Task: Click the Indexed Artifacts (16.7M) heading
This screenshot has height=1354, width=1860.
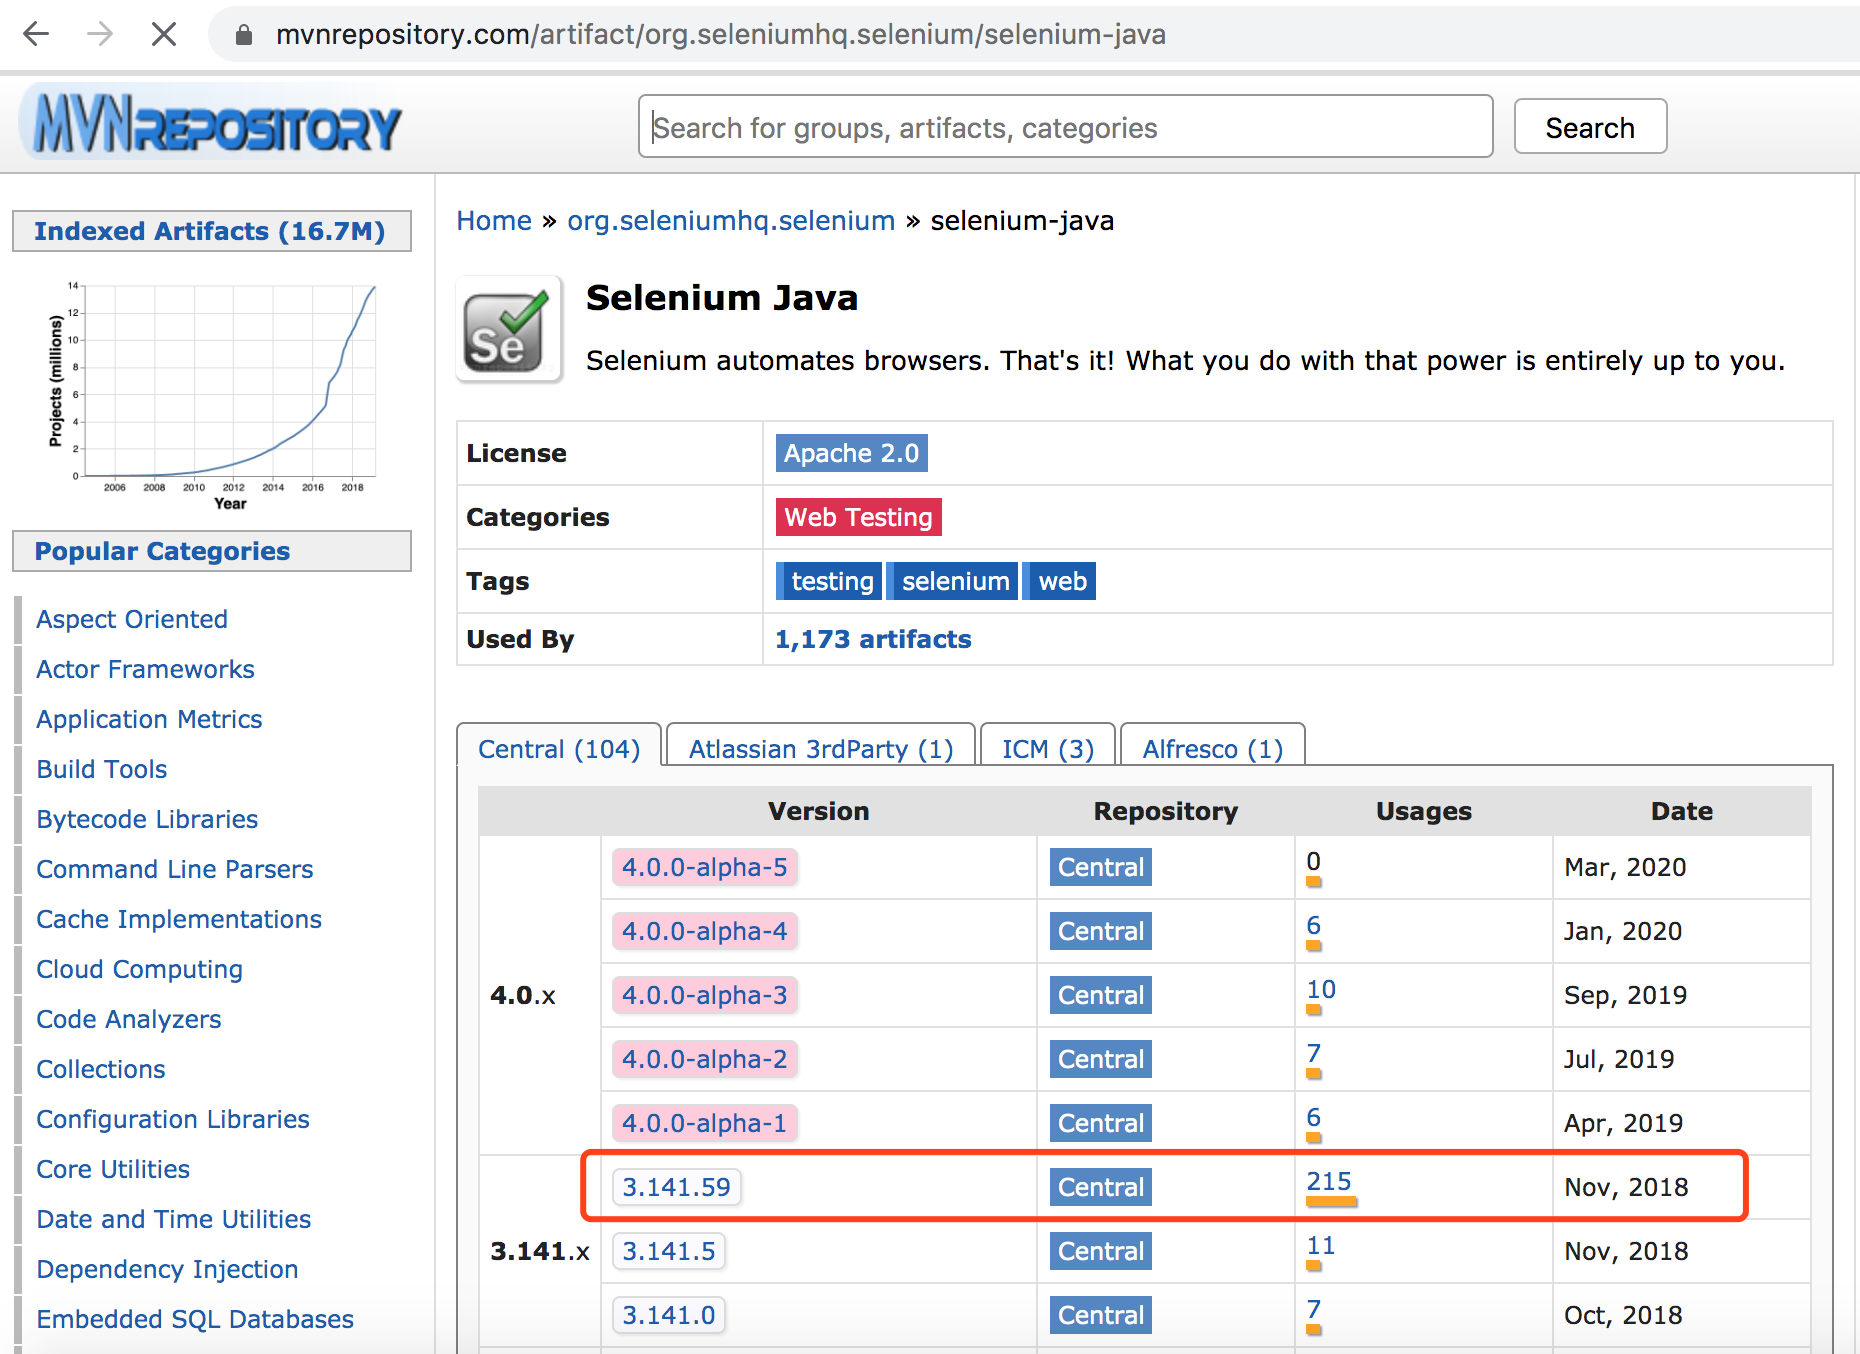Action: pos(210,231)
